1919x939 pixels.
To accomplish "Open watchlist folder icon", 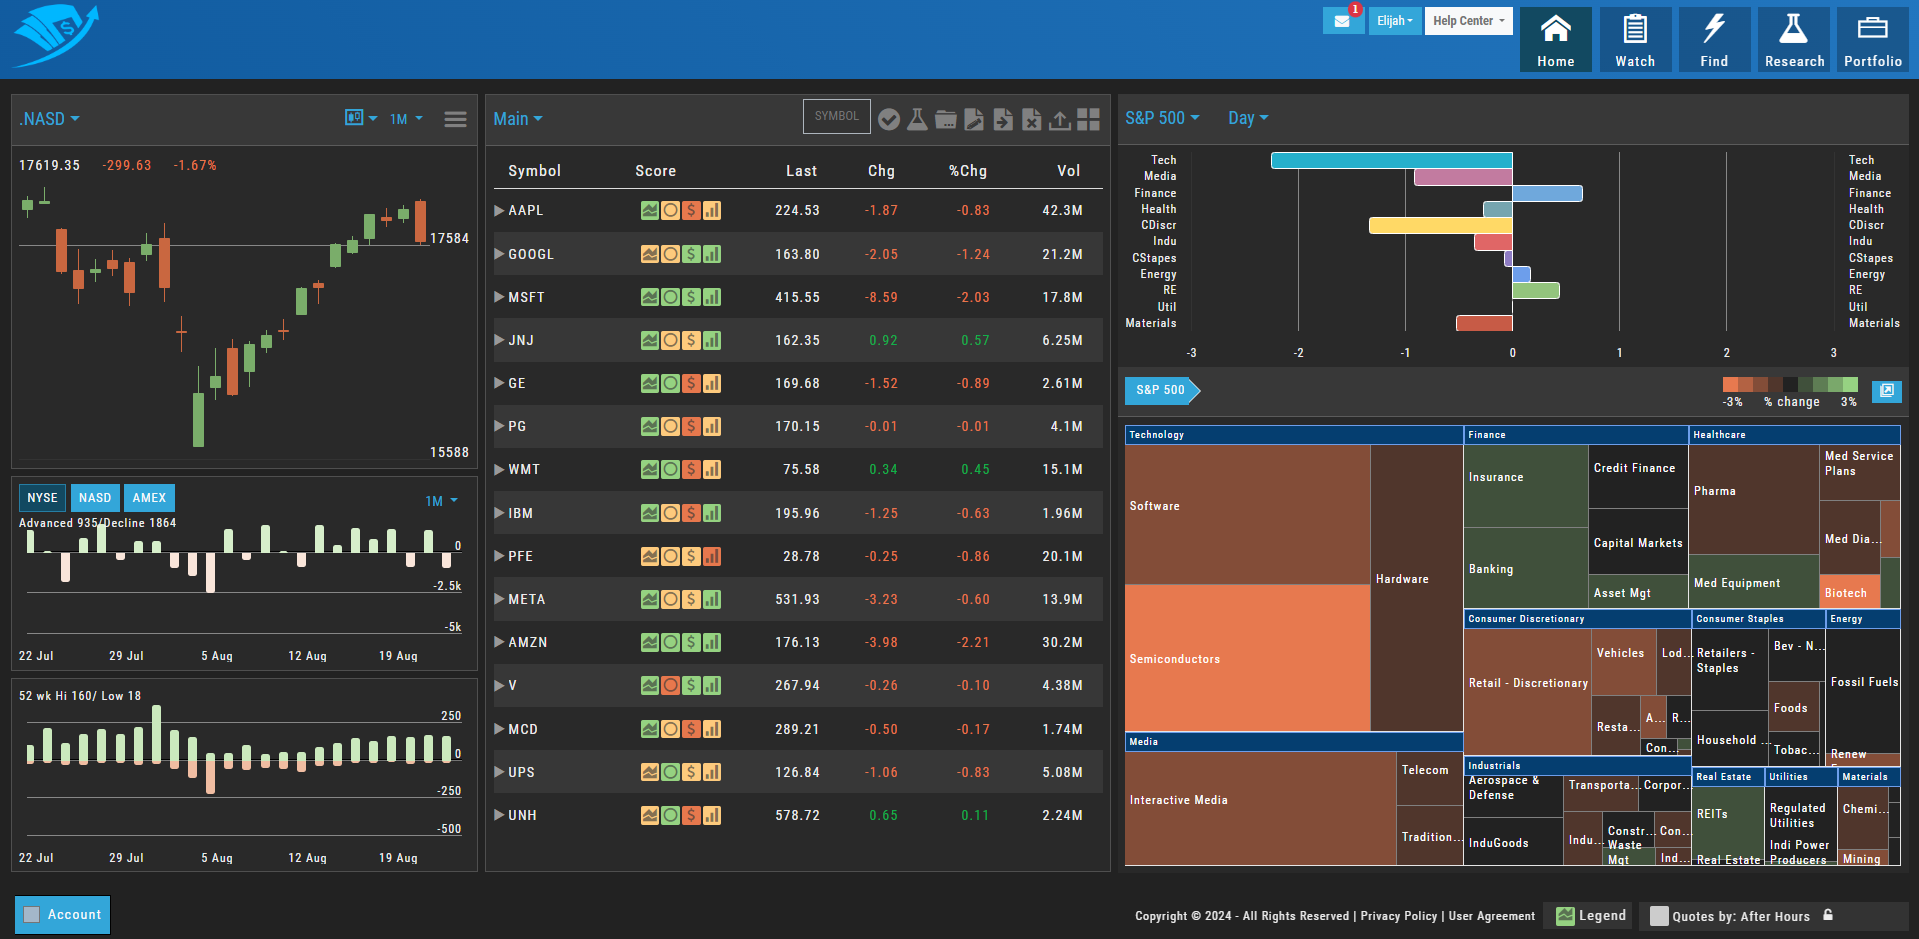I will point(946,119).
